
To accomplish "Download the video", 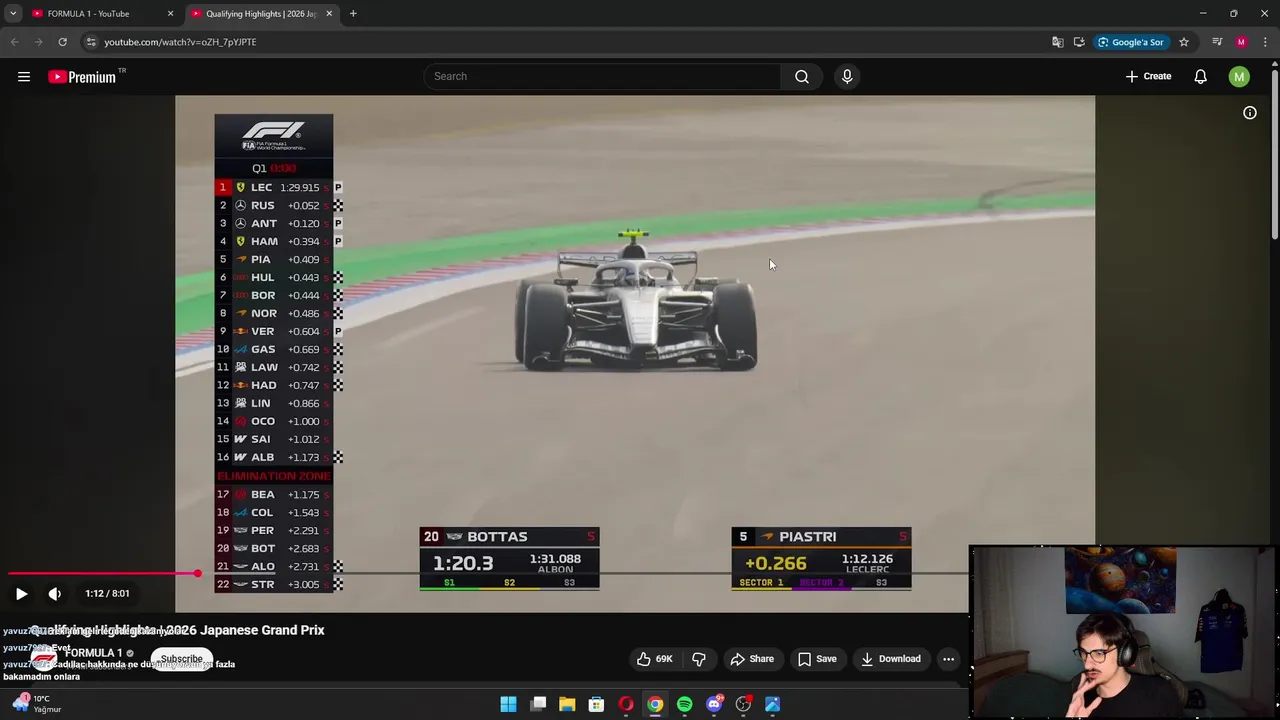I will point(891,659).
